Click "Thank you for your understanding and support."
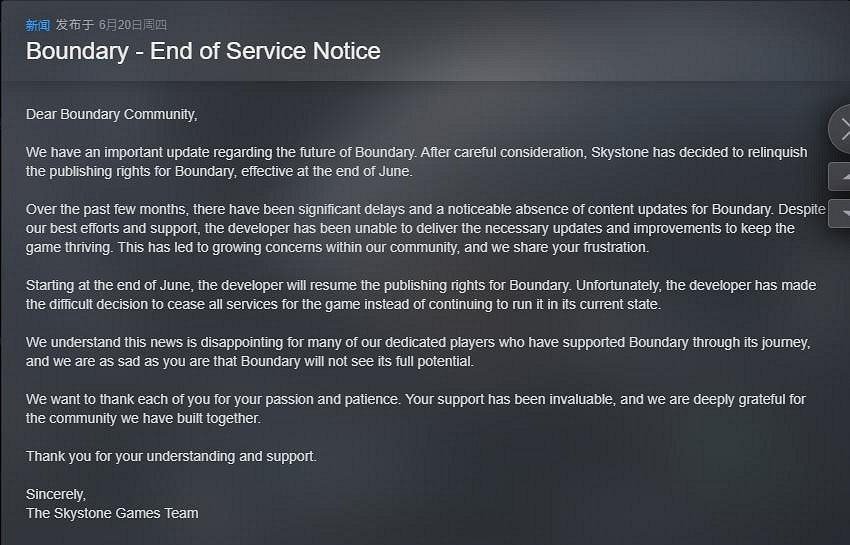 pyautogui.click(x=171, y=456)
